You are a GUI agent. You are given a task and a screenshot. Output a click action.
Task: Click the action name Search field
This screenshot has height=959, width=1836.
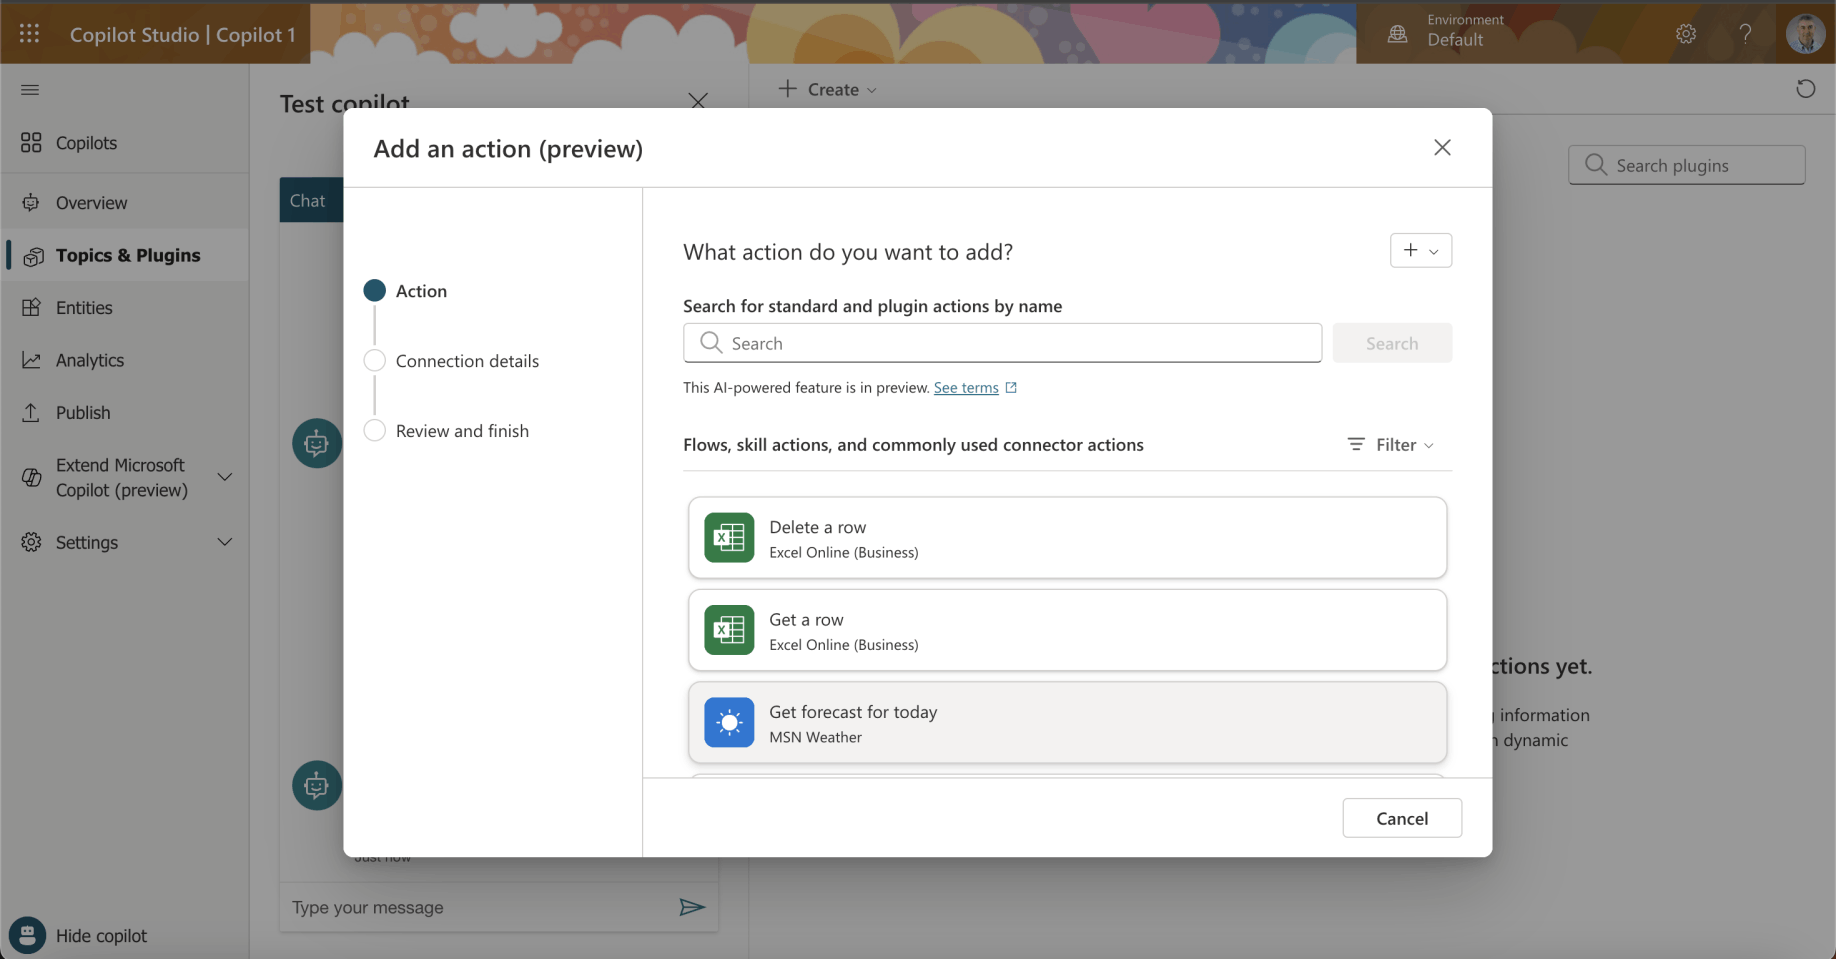[1002, 343]
